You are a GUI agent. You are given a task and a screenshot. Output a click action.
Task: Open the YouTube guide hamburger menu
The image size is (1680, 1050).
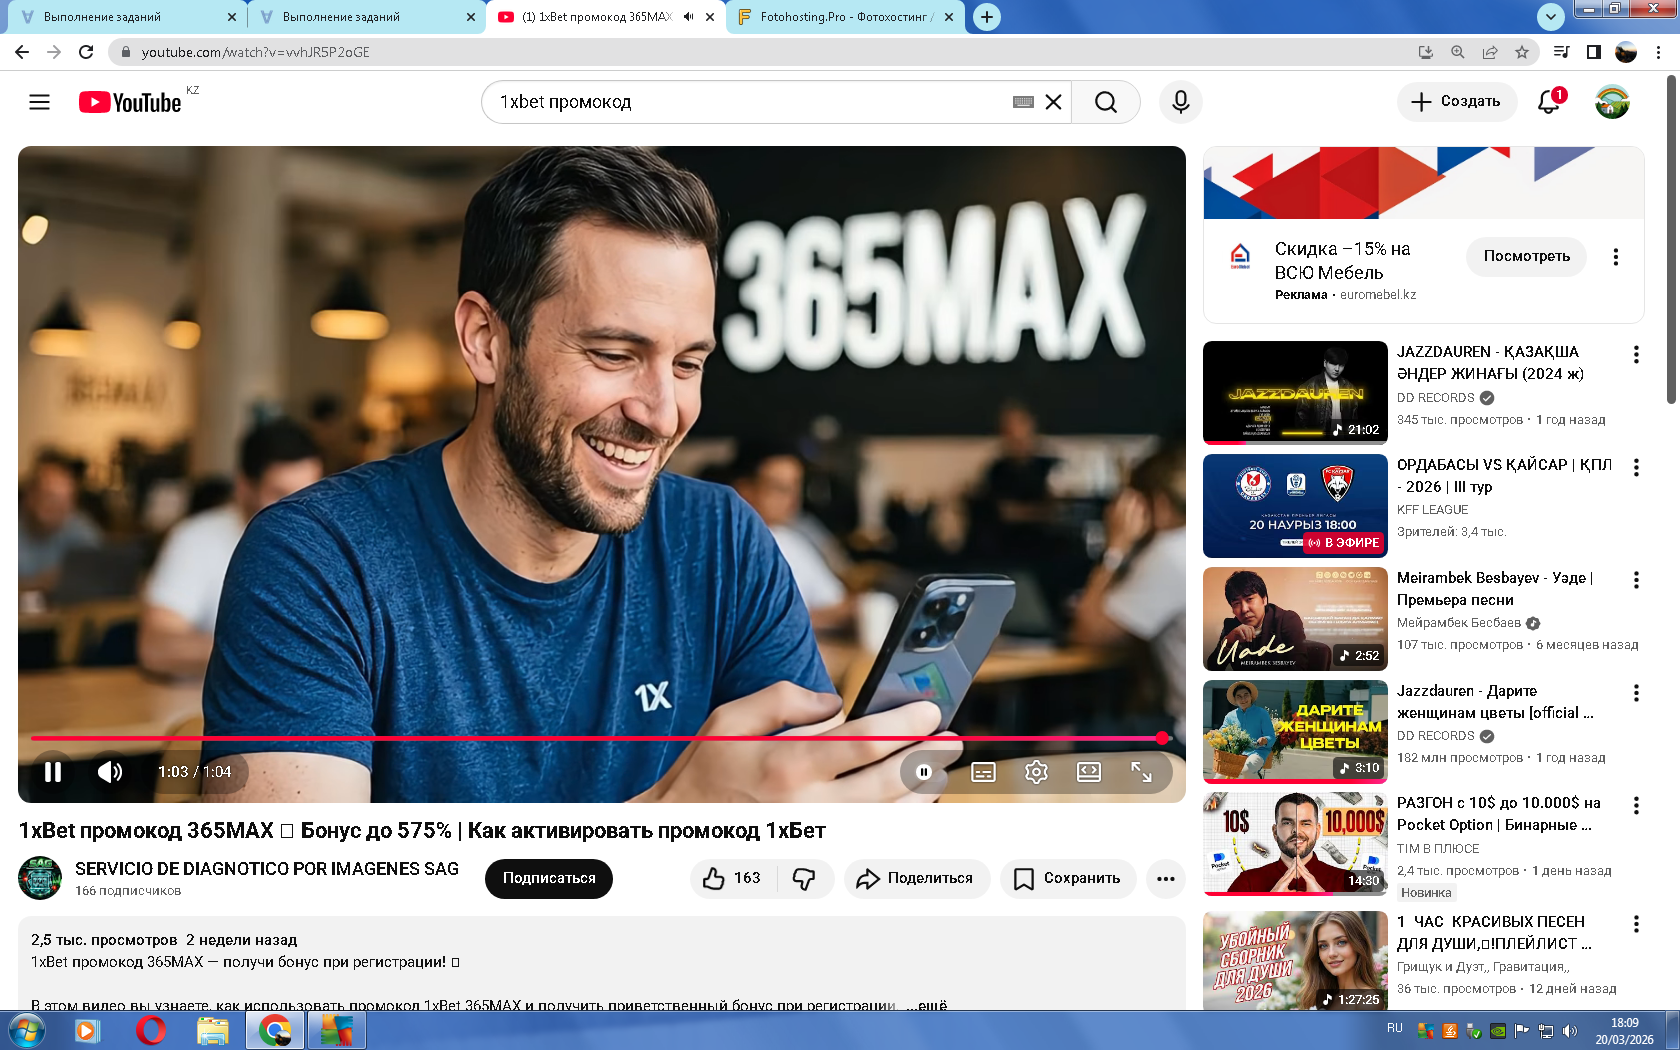point(39,102)
